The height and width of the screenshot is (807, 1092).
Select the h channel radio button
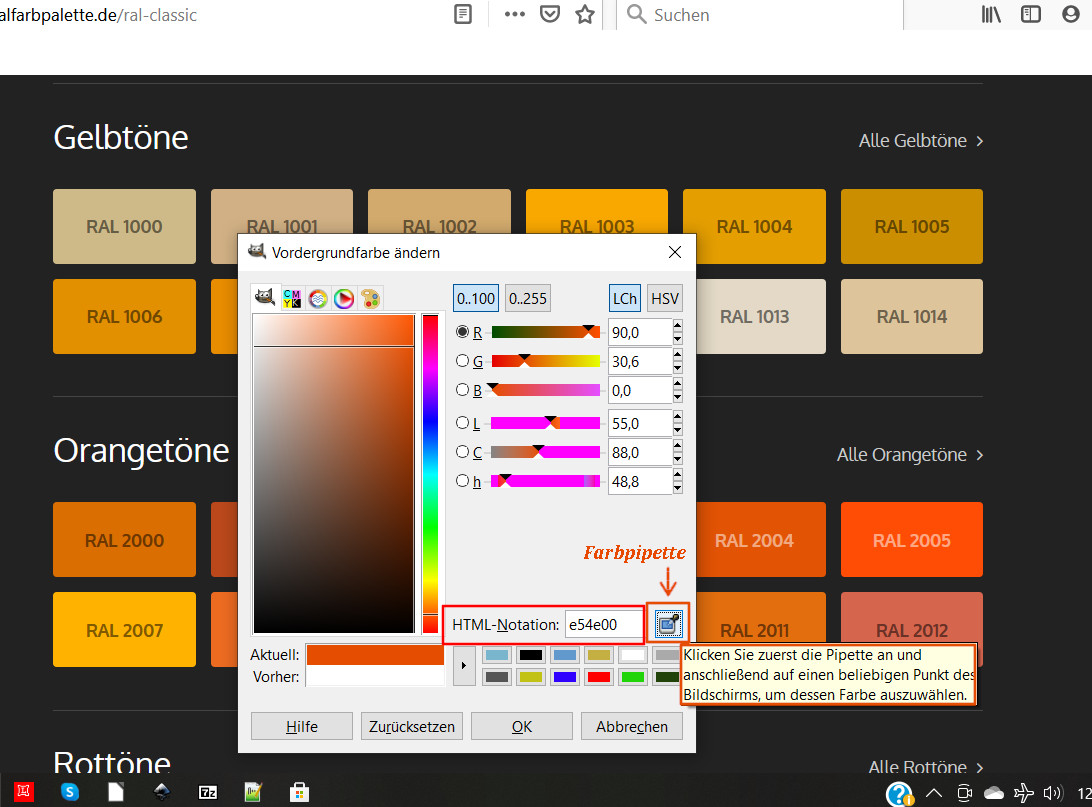(462, 480)
